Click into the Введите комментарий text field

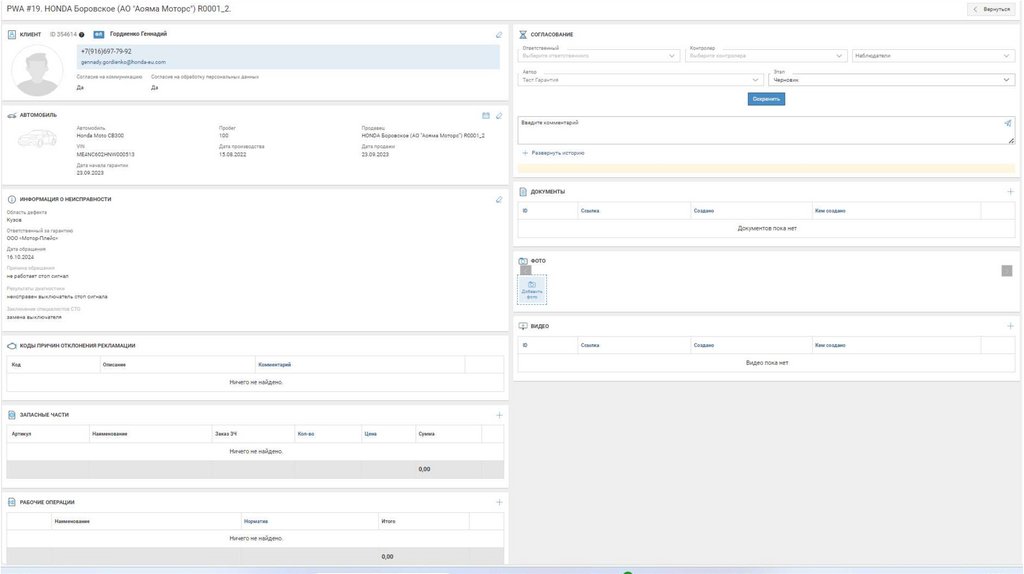pyautogui.click(x=760, y=130)
